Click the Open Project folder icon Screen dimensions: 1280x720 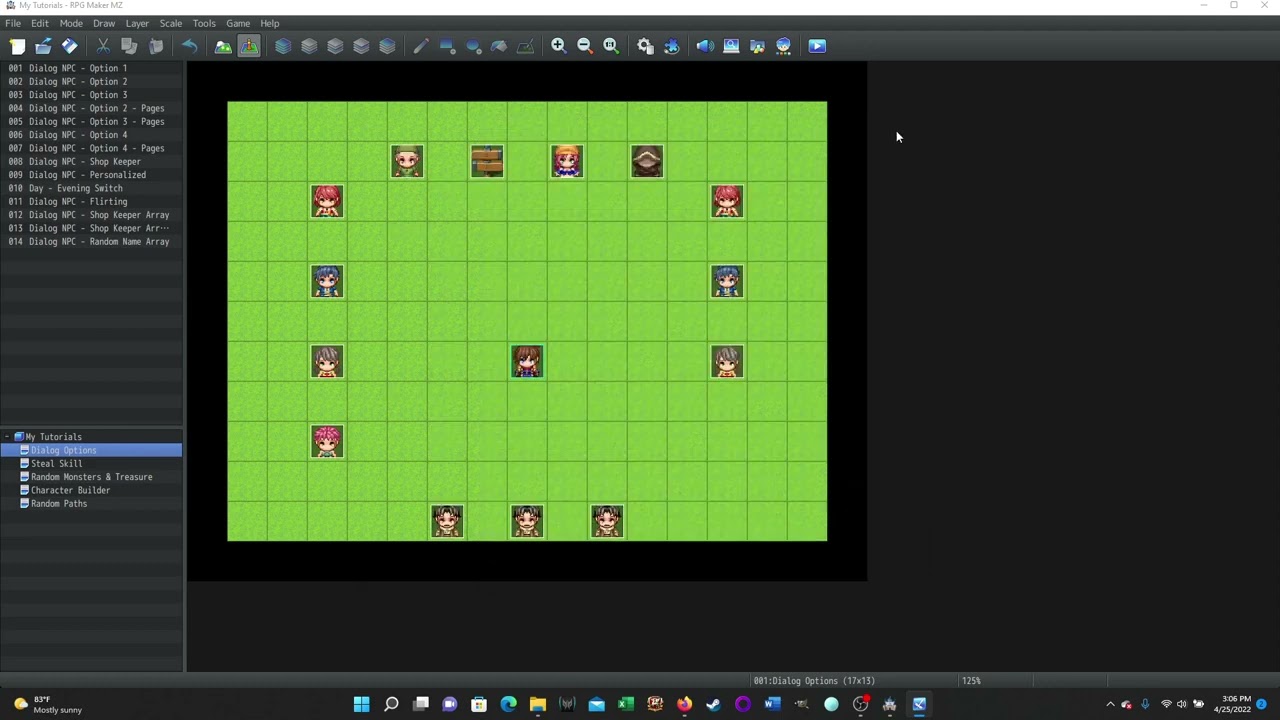pyautogui.click(x=43, y=46)
